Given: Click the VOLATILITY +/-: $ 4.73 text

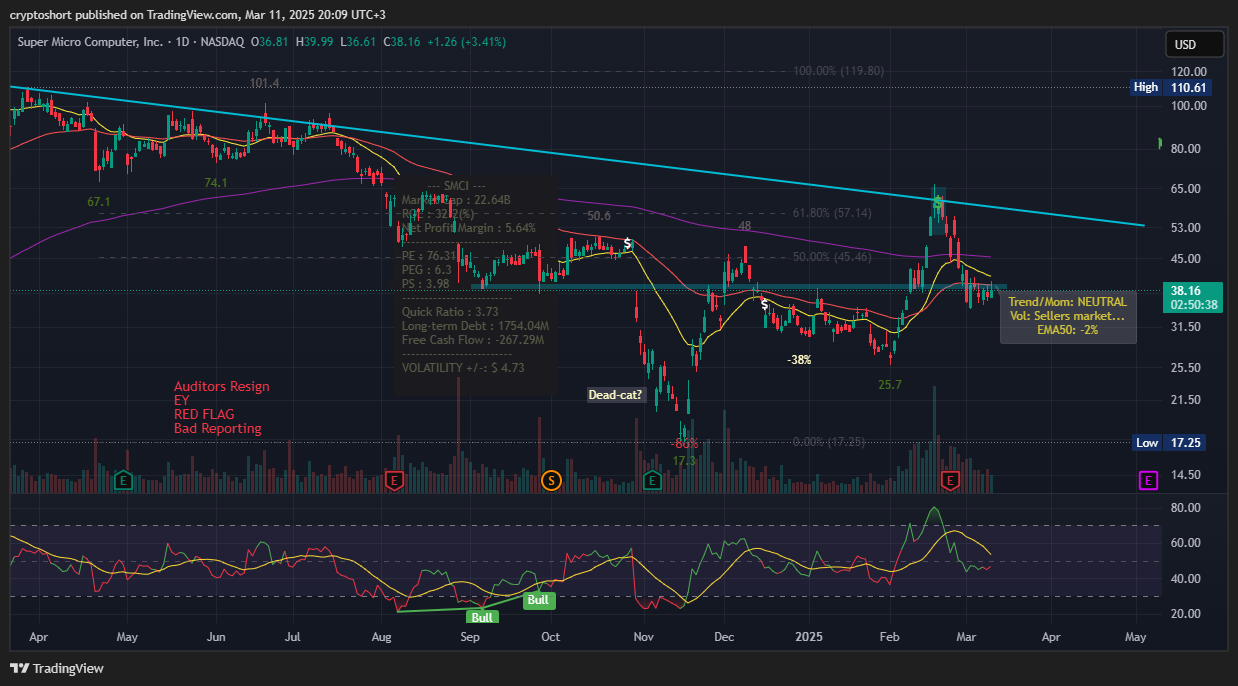Looking at the screenshot, I should (463, 367).
